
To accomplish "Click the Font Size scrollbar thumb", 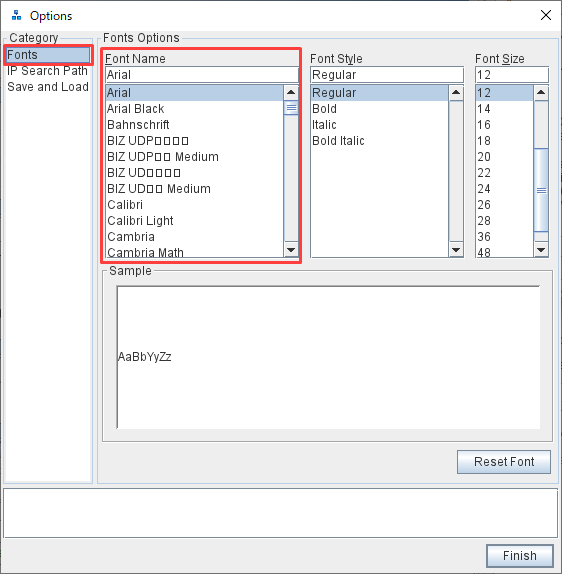I will (541, 190).
